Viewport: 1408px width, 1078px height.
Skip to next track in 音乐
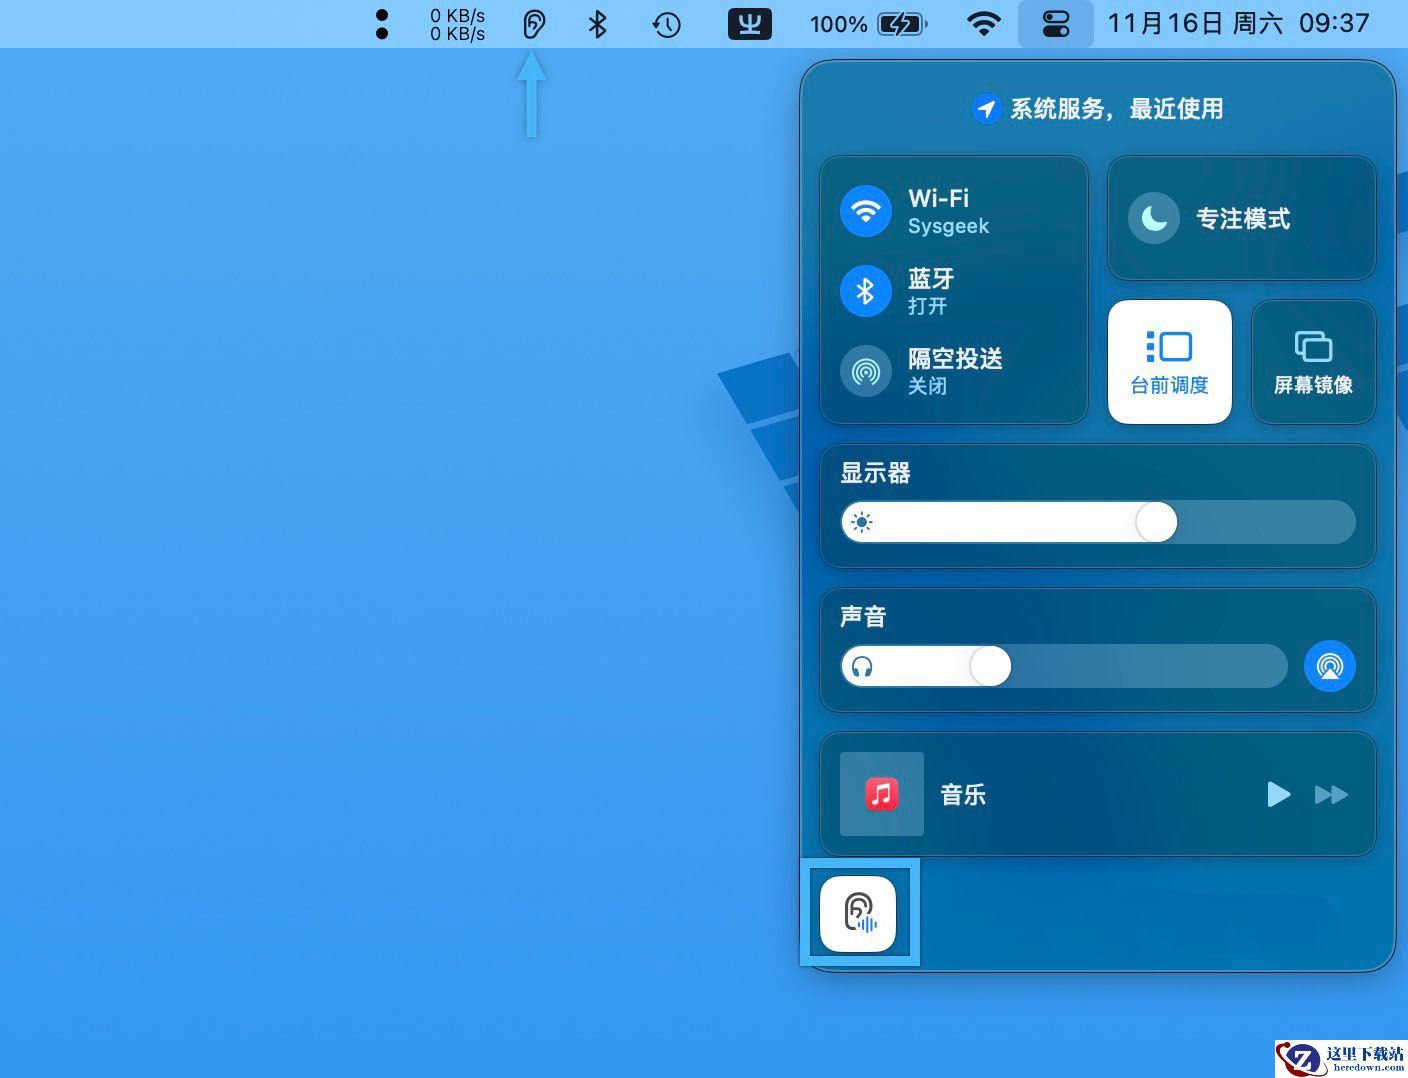pyautogui.click(x=1331, y=794)
